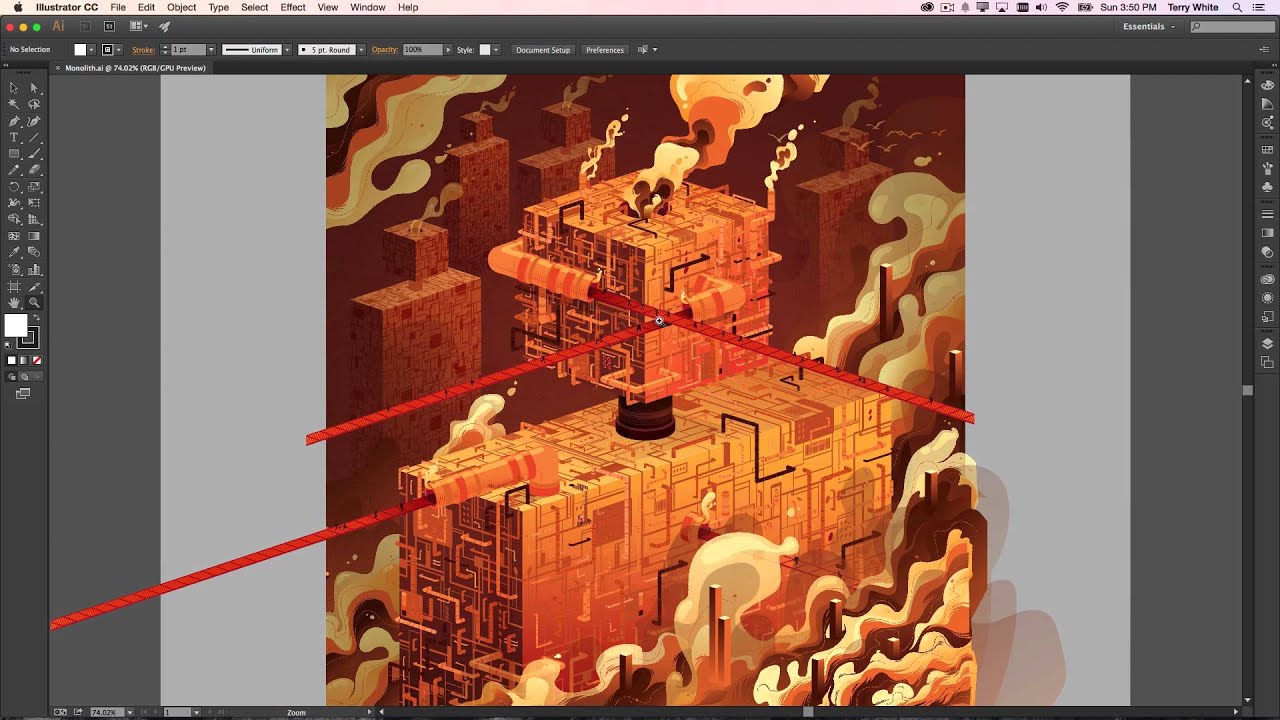Select the Zoom magnifier tool
The width and height of the screenshot is (1280, 720).
(34, 302)
